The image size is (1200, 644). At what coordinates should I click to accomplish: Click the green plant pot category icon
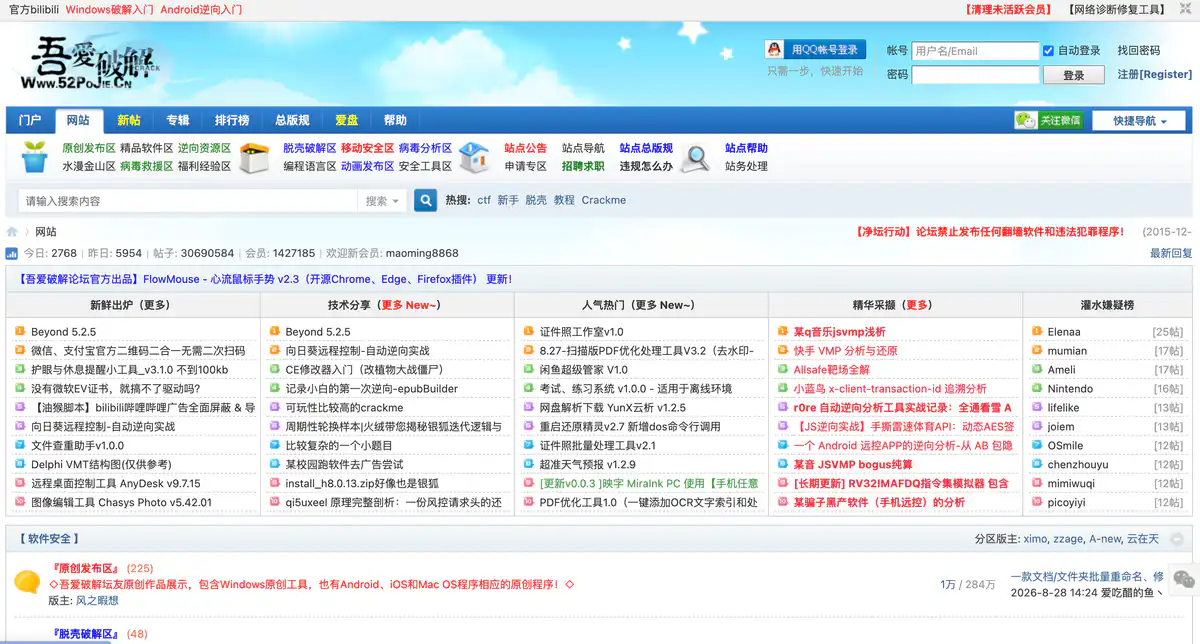coord(35,157)
